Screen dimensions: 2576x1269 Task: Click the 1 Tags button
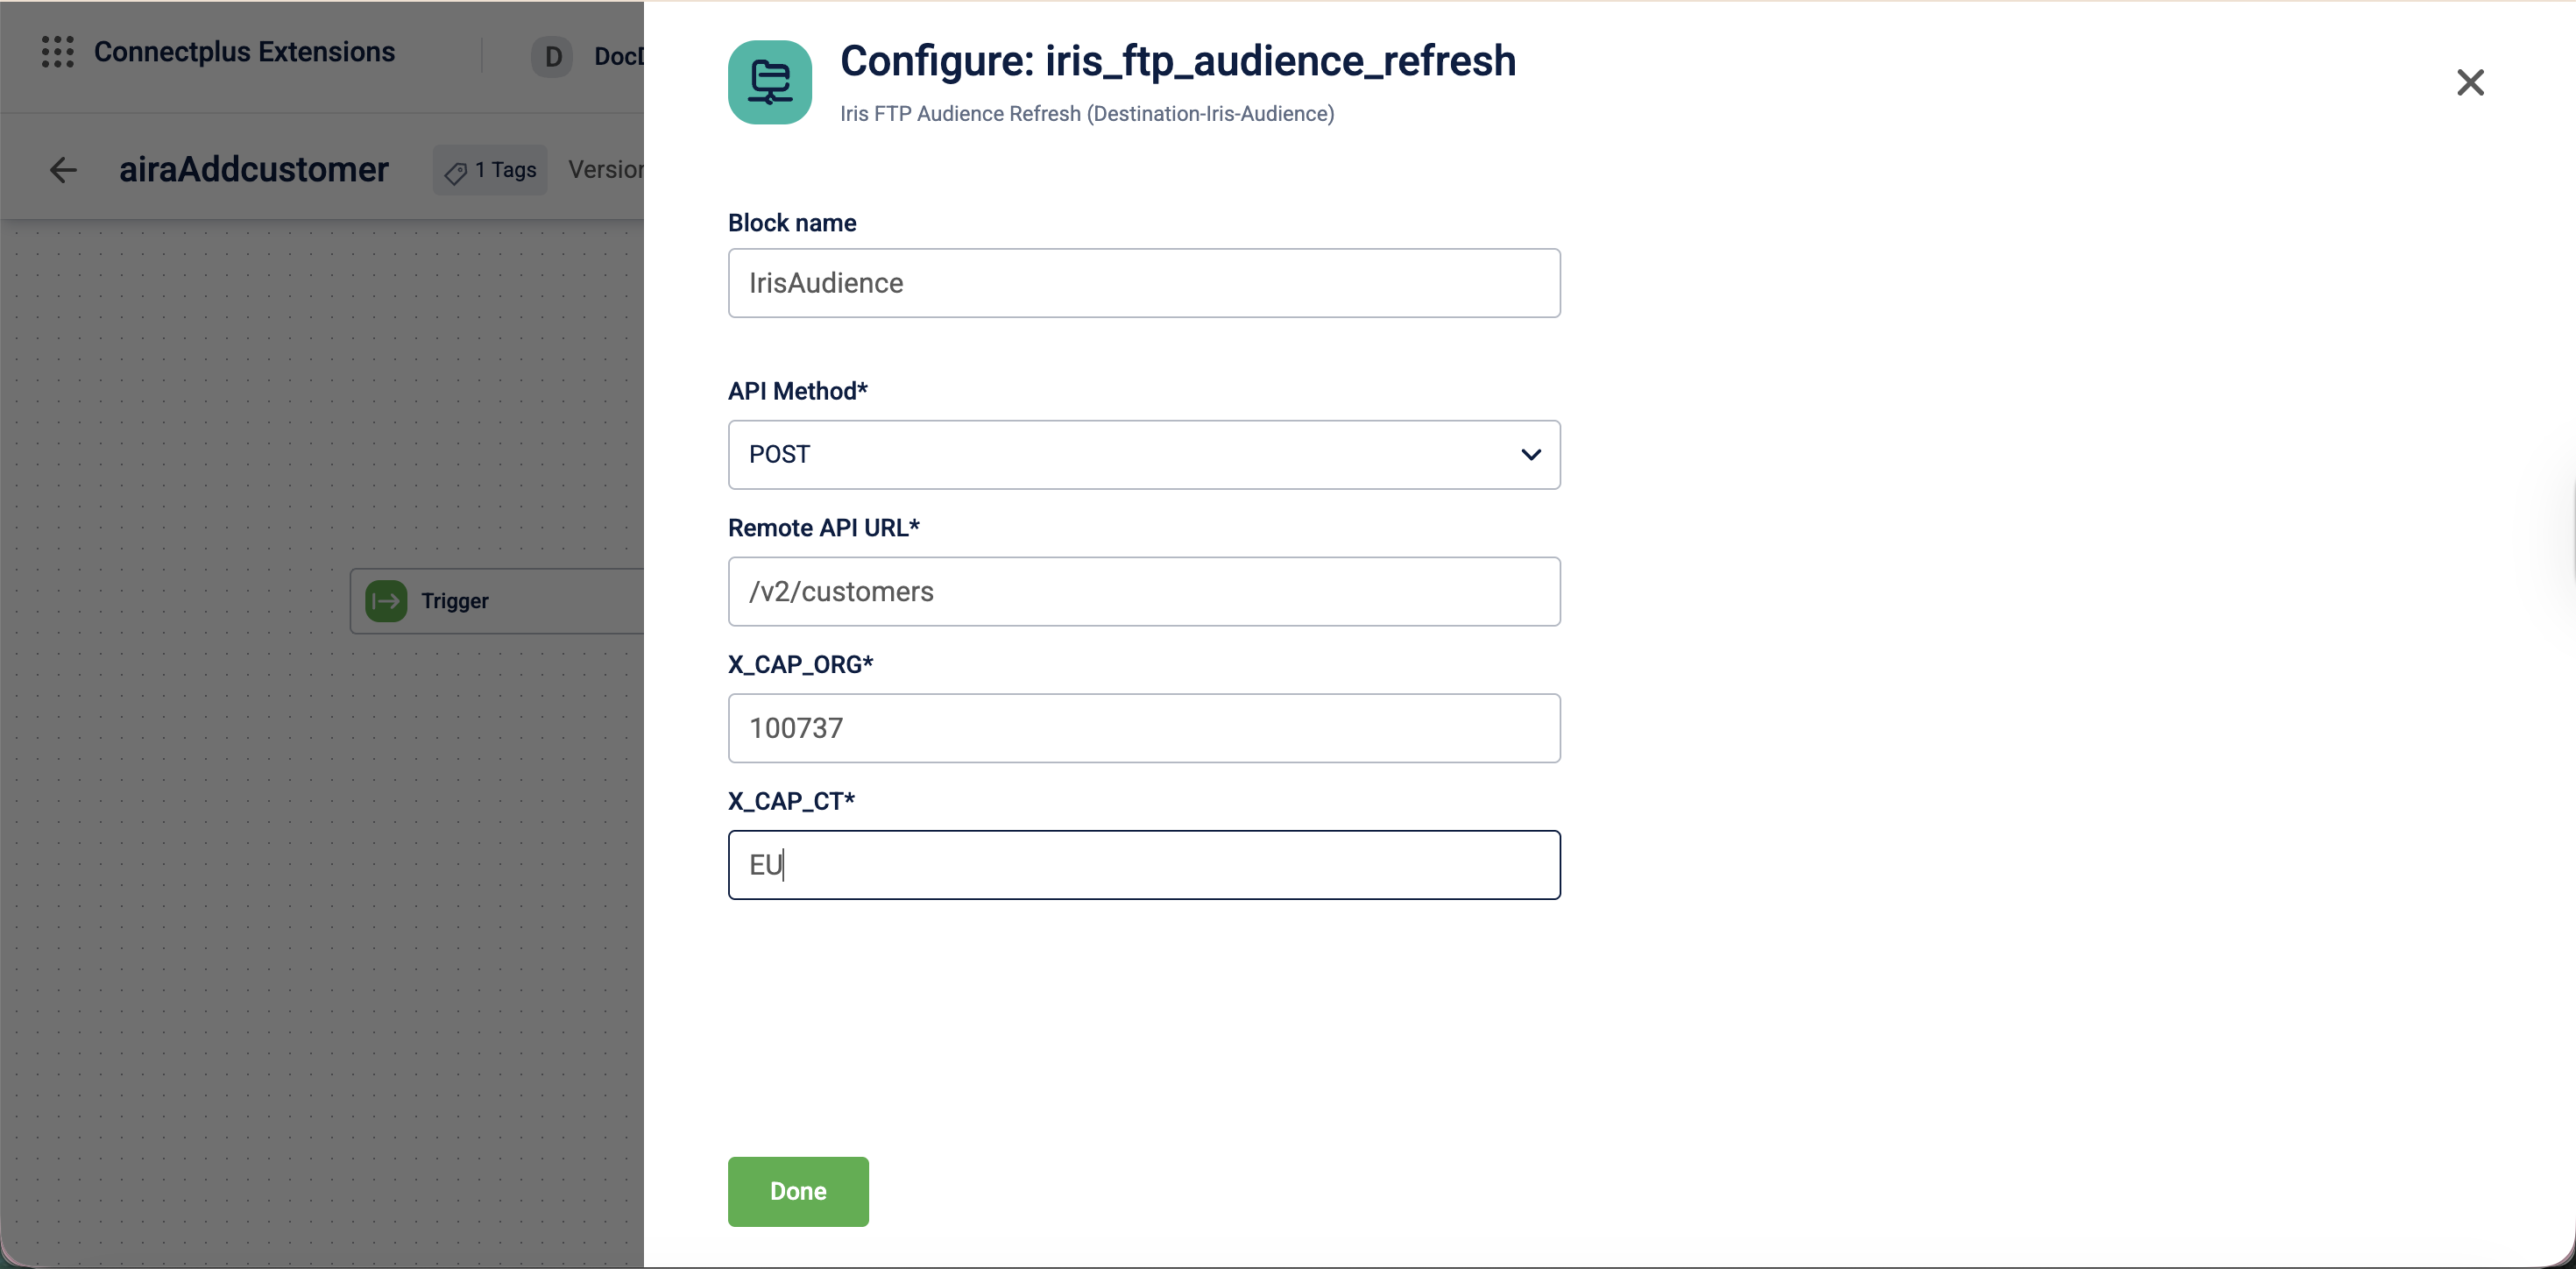point(490,171)
